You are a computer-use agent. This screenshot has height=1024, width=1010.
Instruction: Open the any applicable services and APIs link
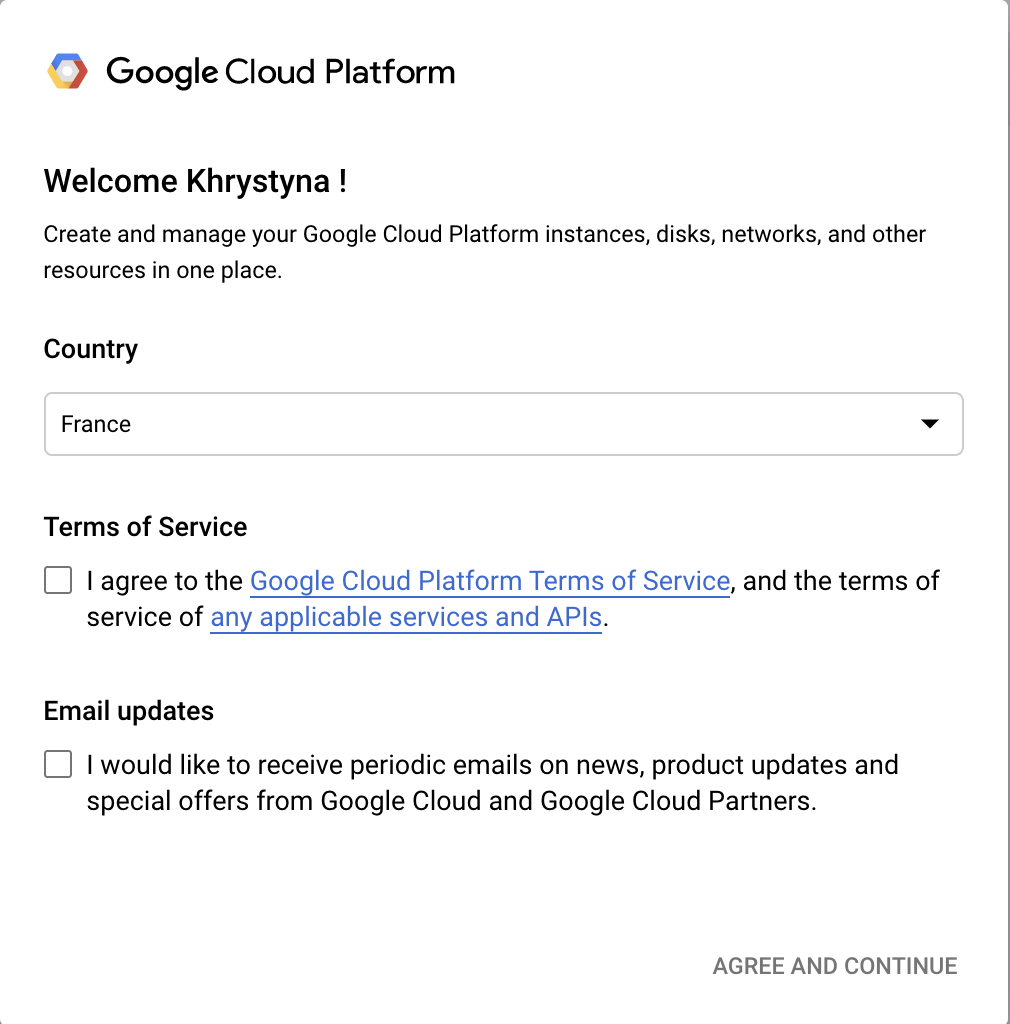point(406,617)
